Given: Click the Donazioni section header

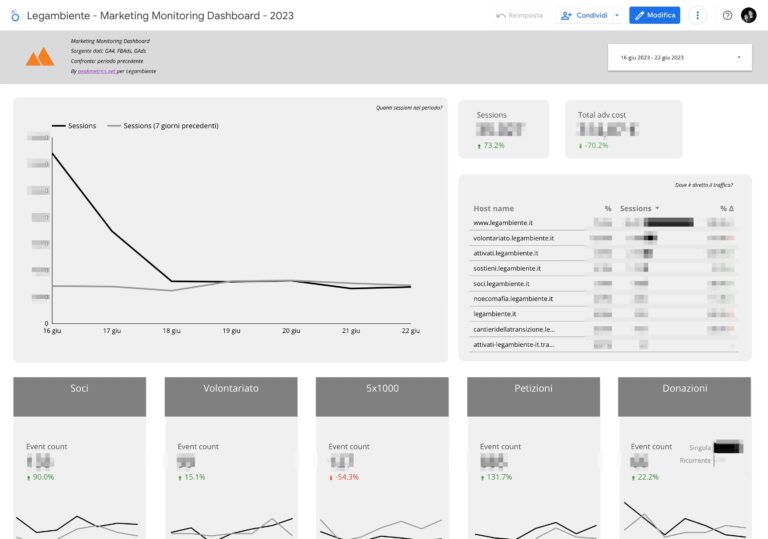Looking at the screenshot, I should [x=684, y=388].
